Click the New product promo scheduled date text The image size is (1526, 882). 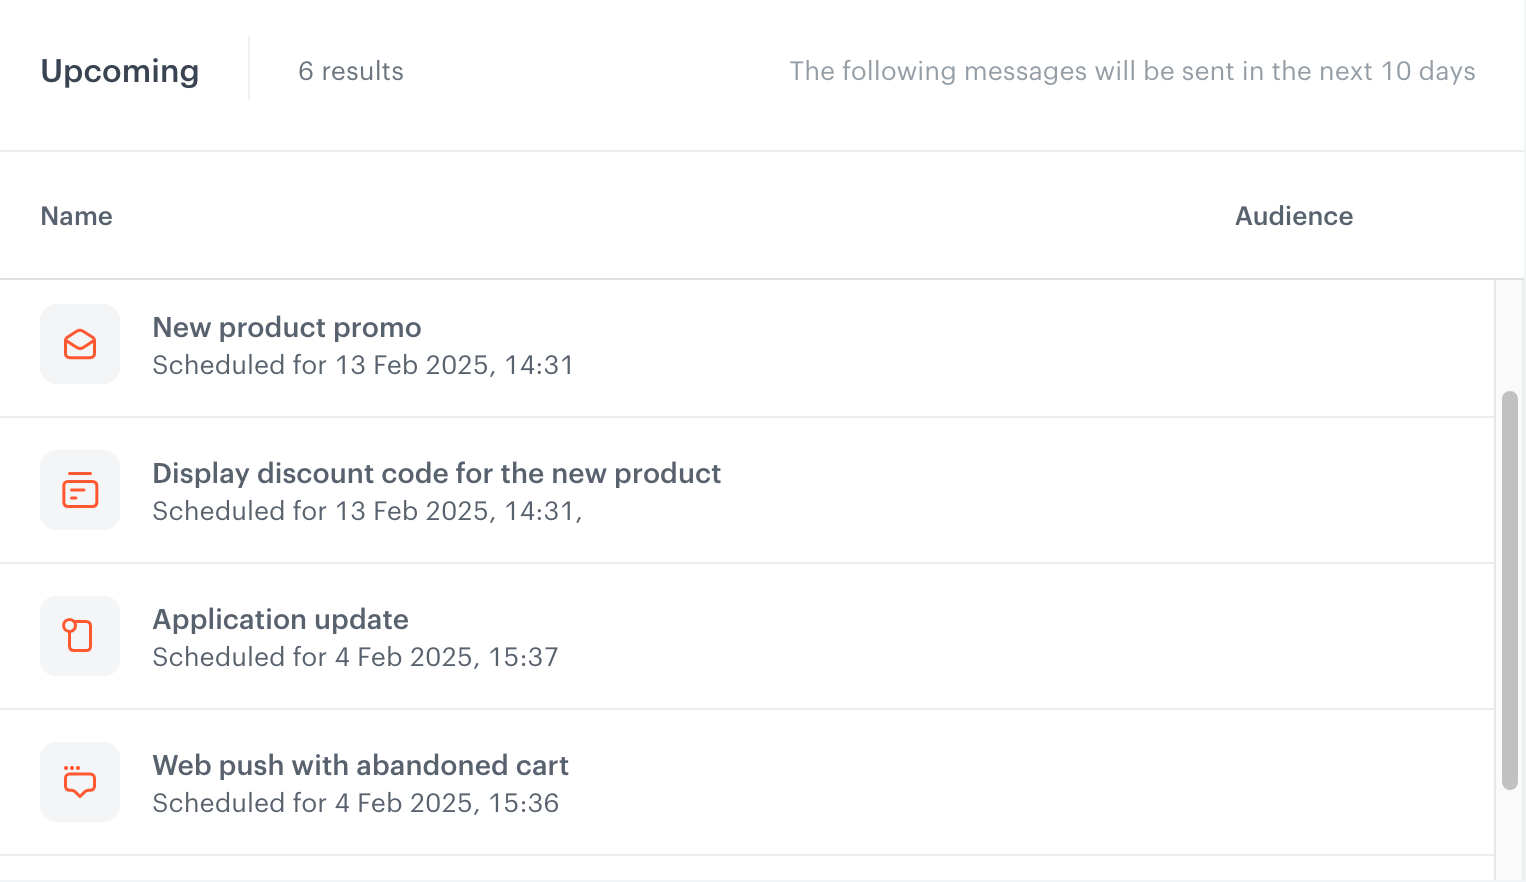[x=363, y=365]
